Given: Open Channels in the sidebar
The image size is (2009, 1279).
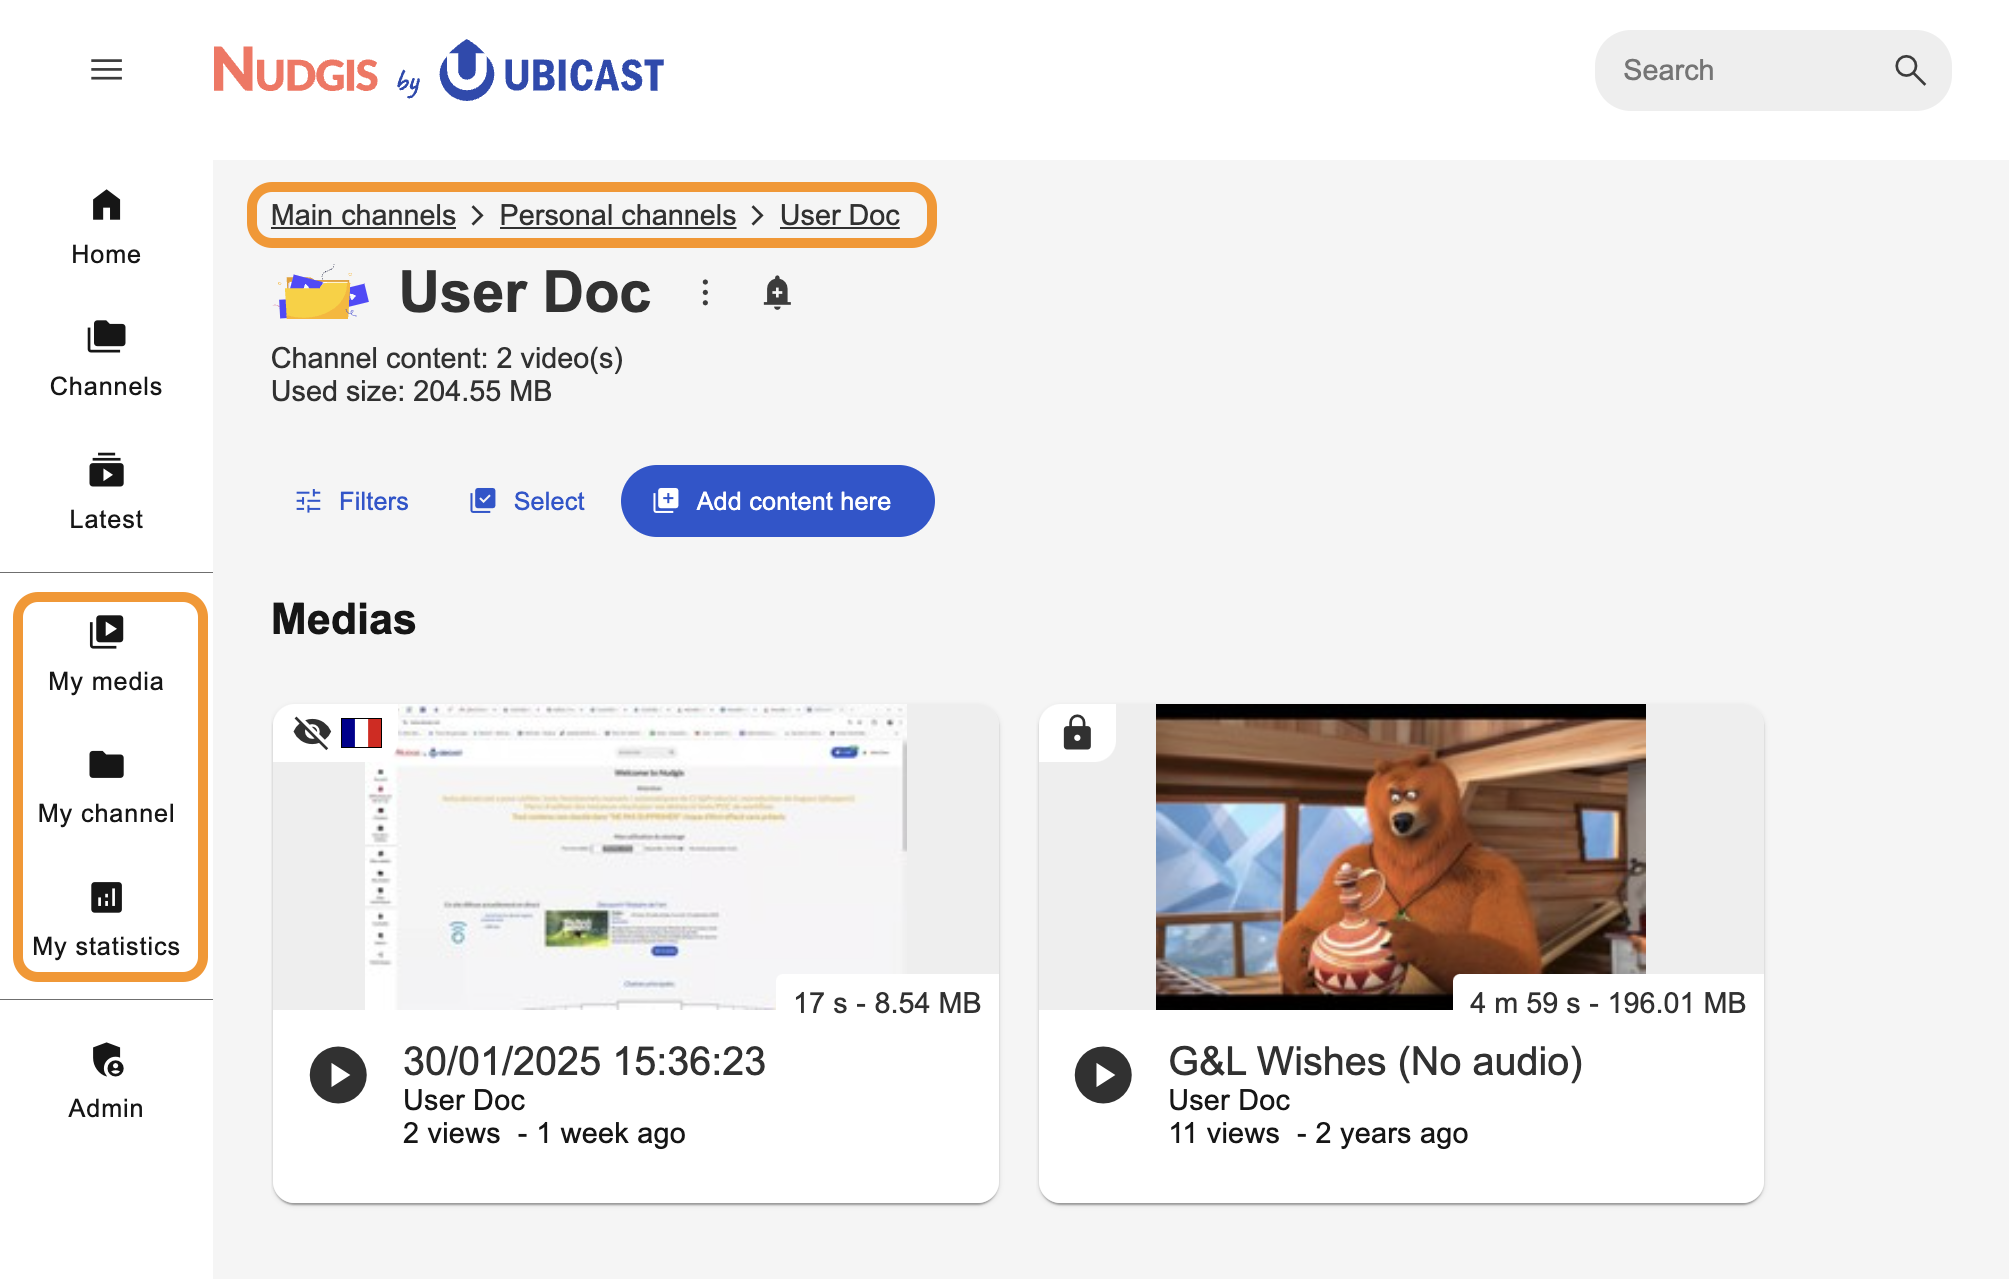Looking at the screenshot, I should coord(106,360).
